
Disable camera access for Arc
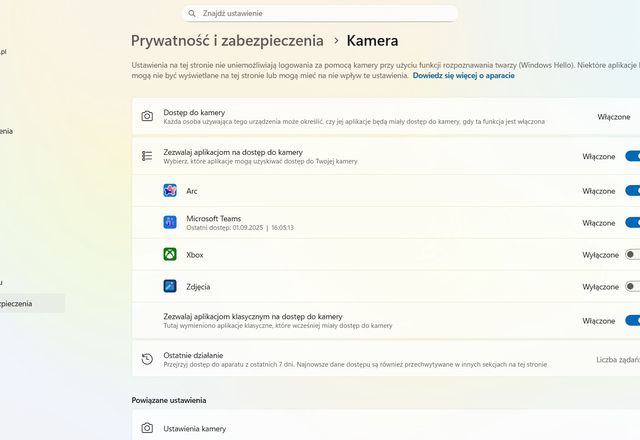point(632,190)
